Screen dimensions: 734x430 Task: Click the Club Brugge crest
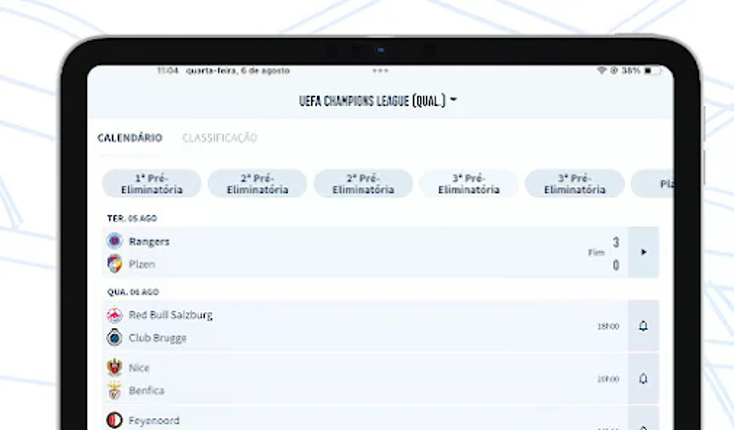(x=115, y=338)
